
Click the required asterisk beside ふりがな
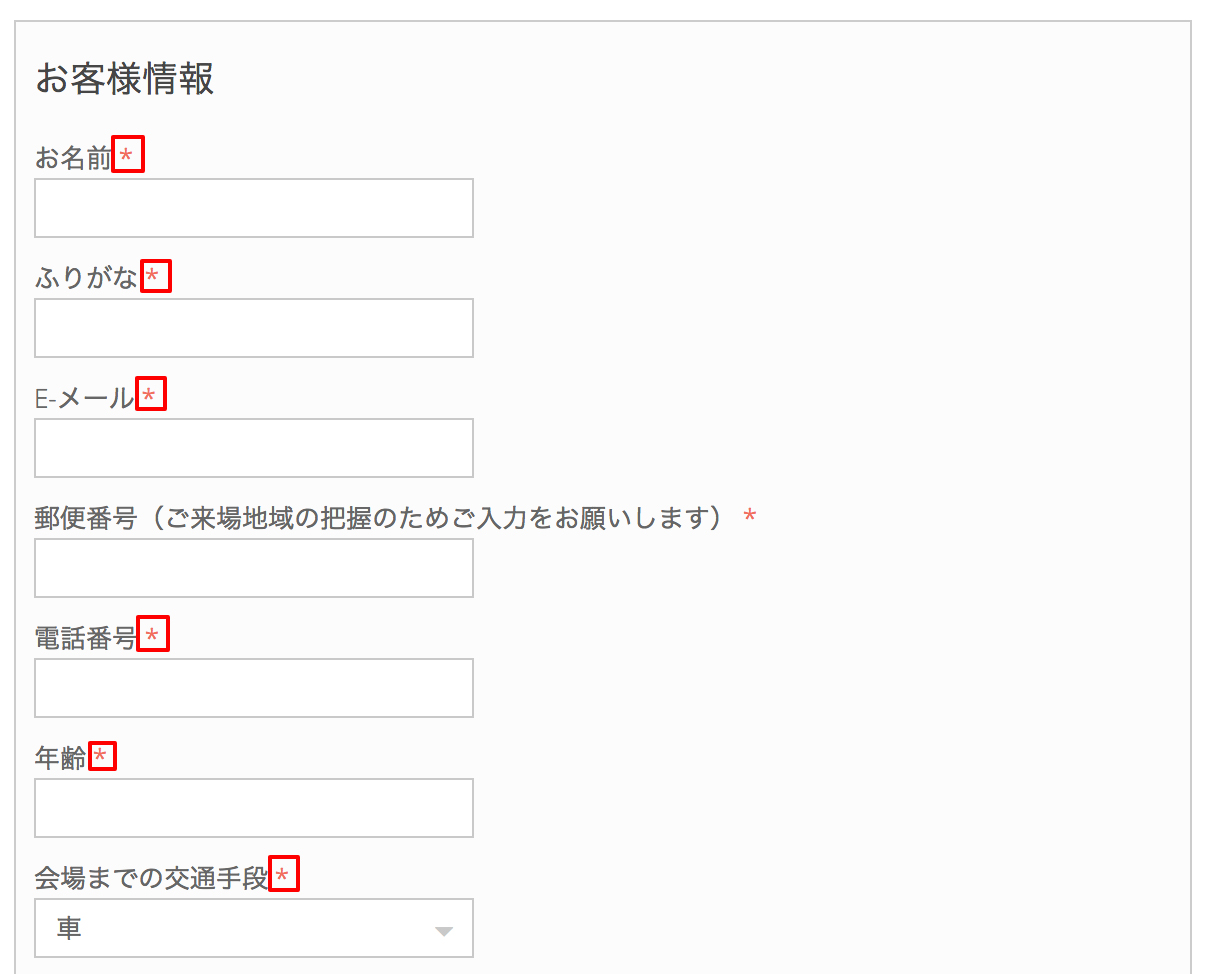pos(155,275)
